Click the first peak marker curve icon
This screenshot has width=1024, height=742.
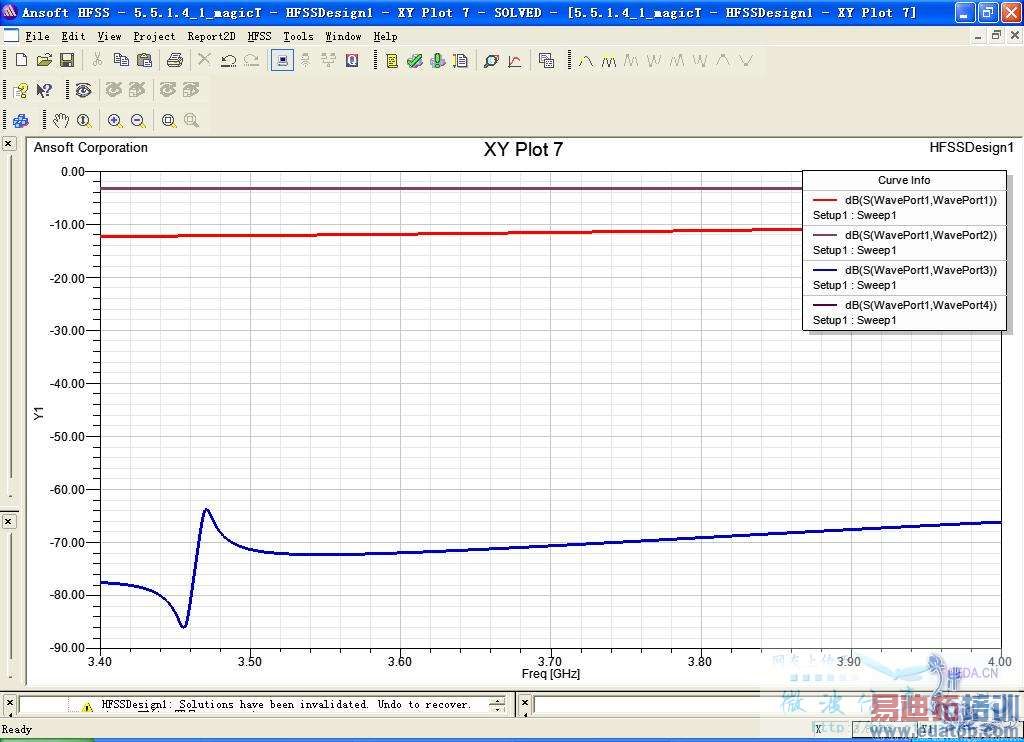pos(586,61)
